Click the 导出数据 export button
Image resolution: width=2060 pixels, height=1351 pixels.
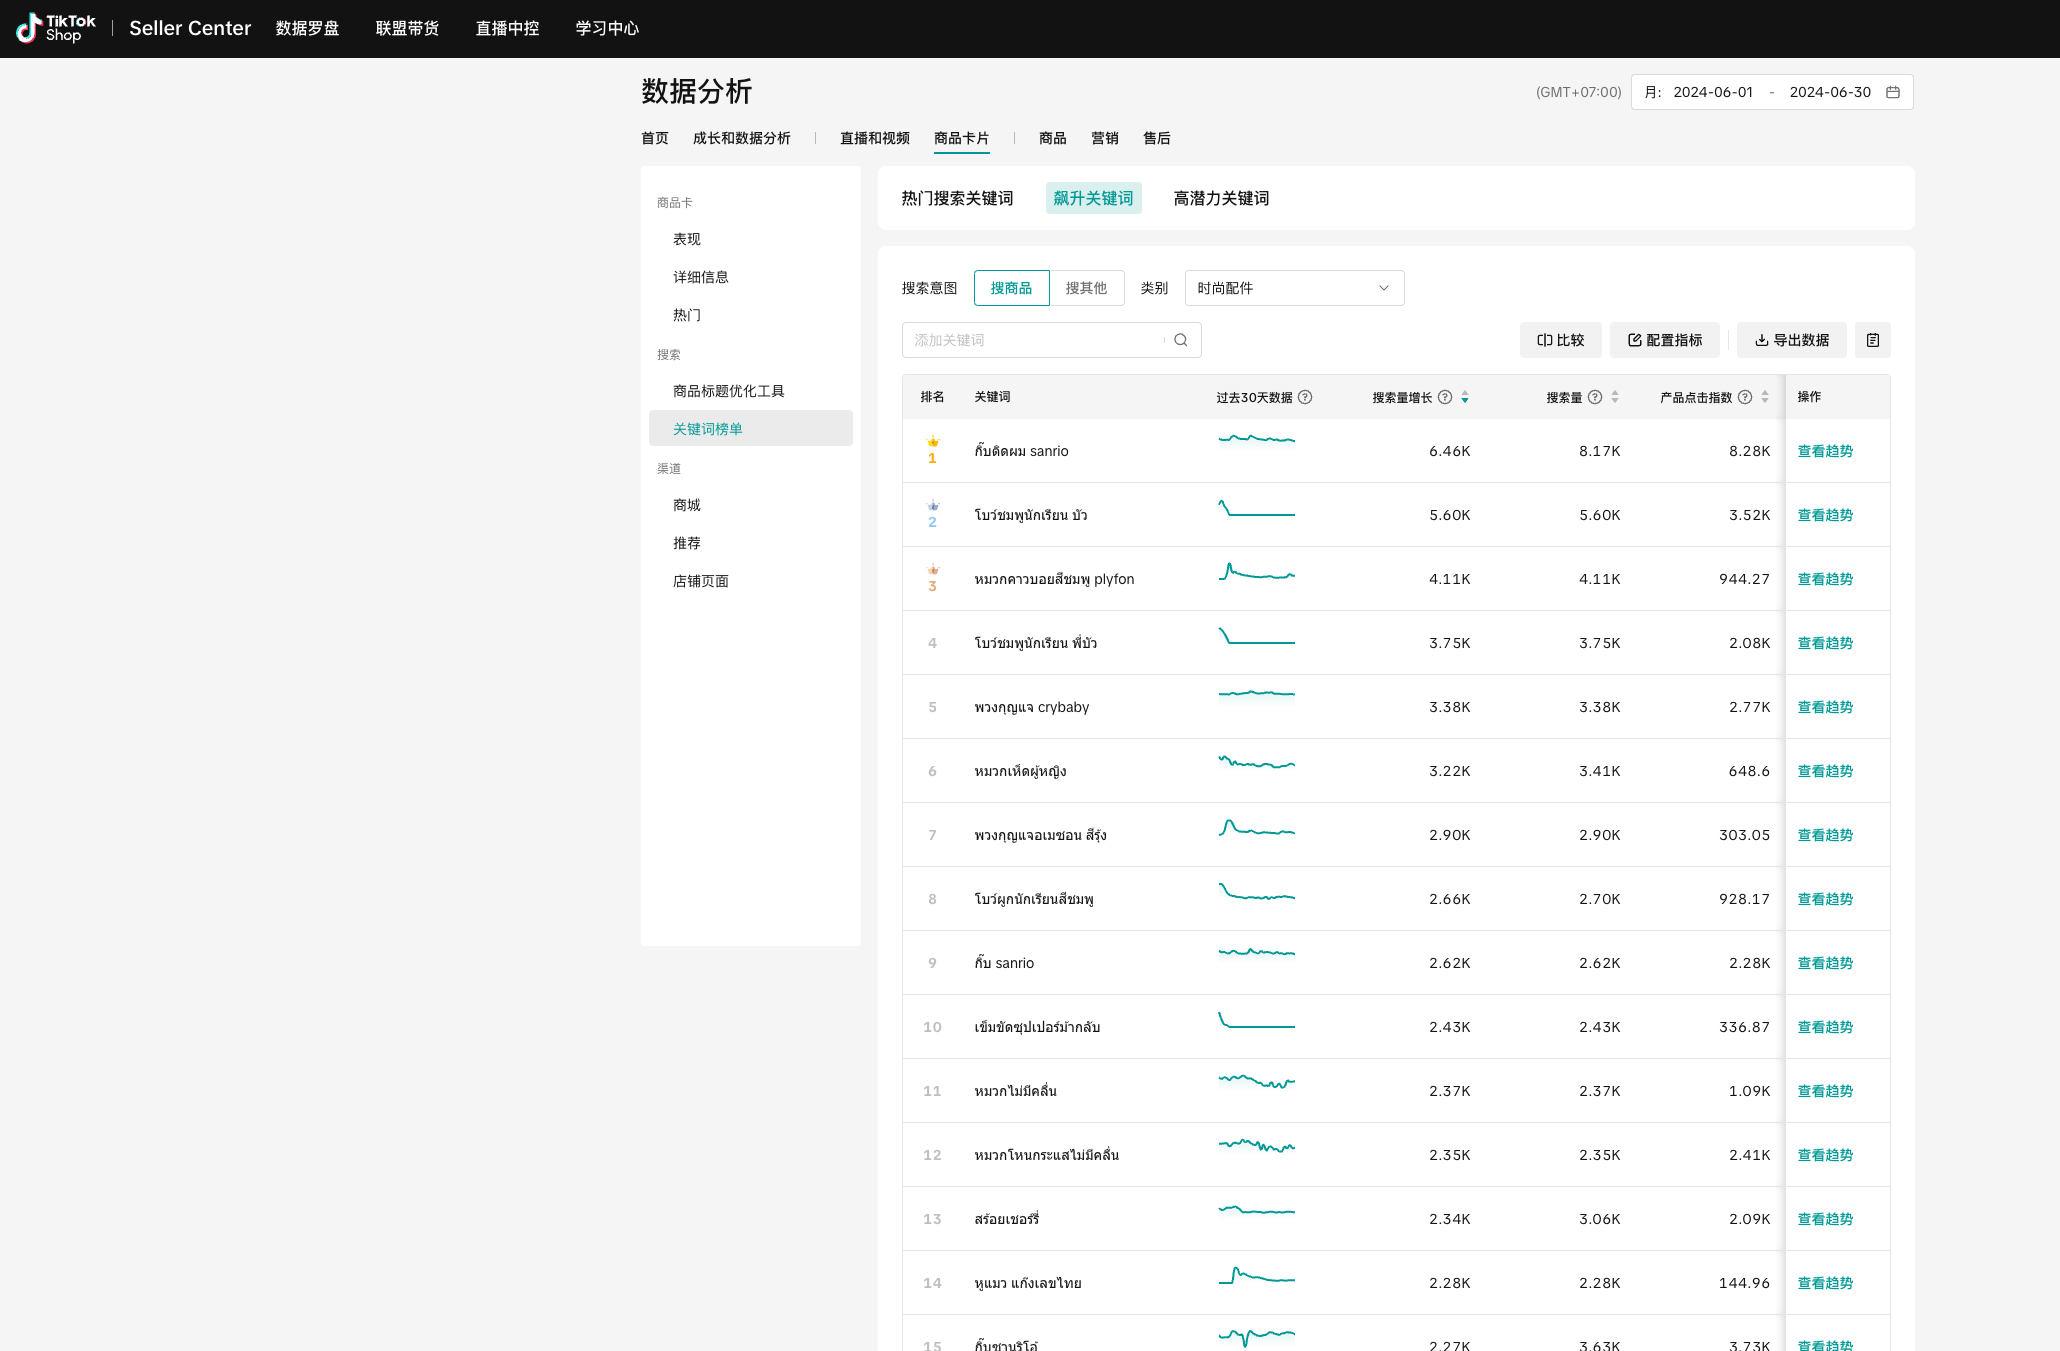pyautogui.click(x=1791, y=340)
